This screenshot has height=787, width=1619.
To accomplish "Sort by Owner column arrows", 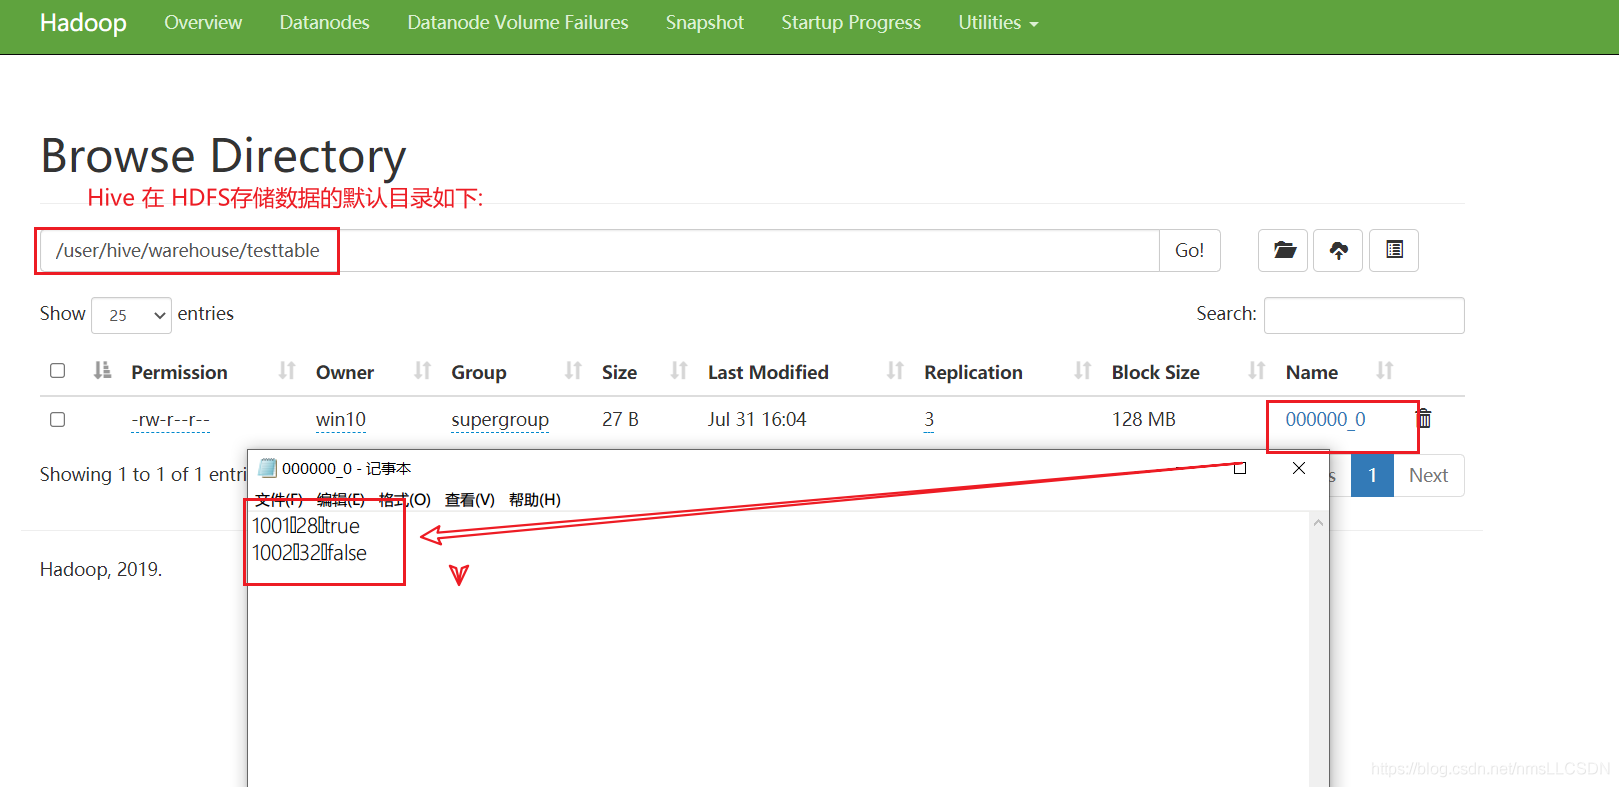I will 422,371.
